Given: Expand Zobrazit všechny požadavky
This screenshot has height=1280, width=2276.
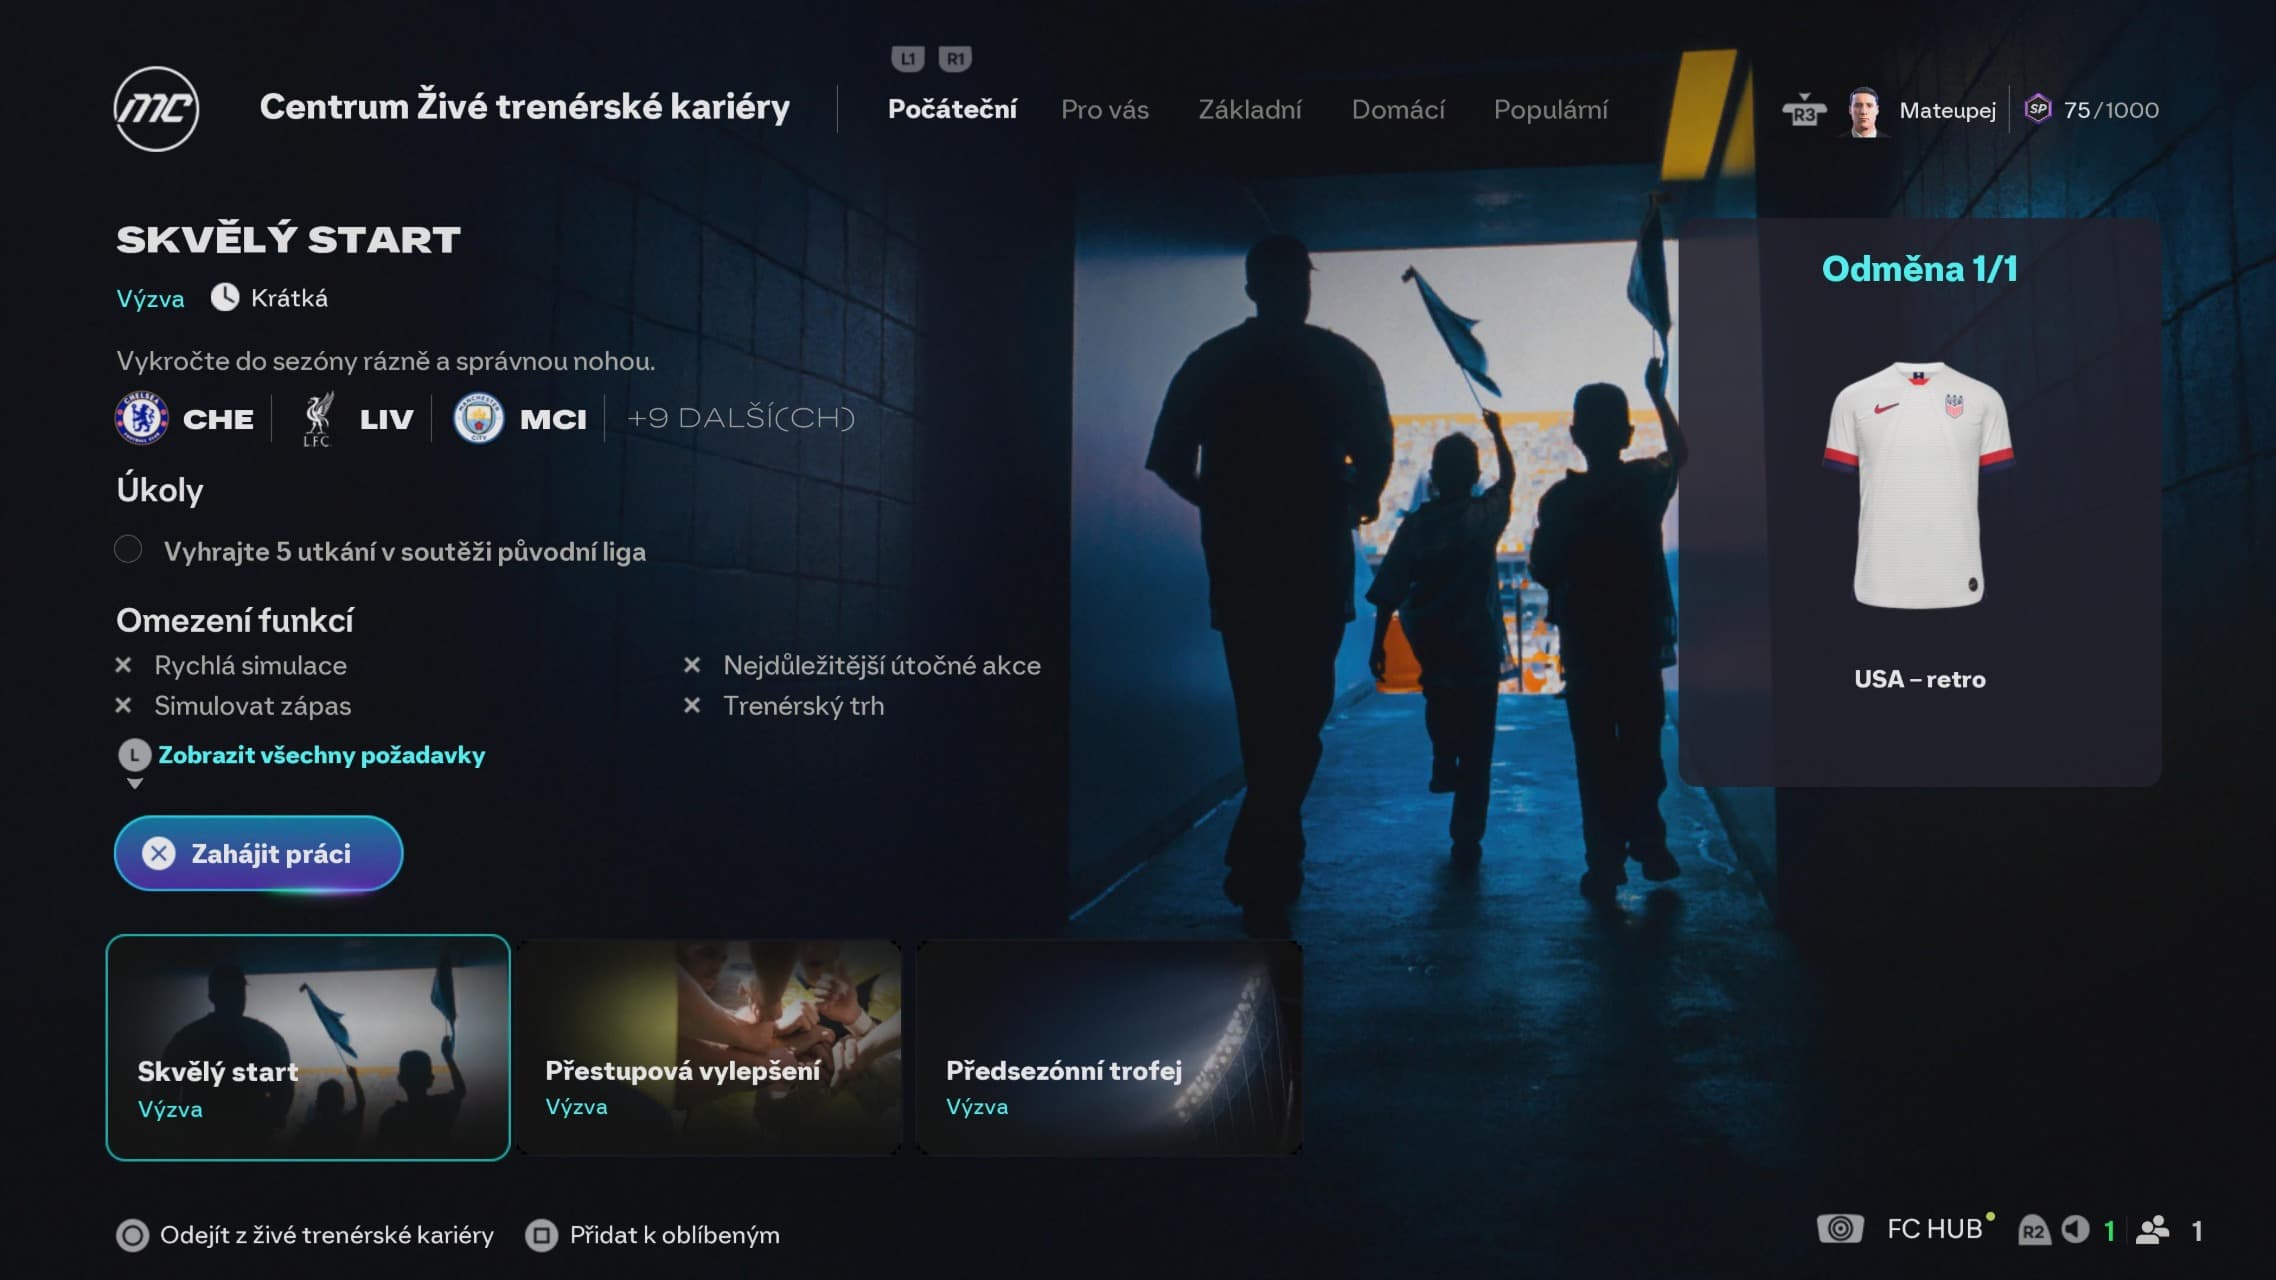Looking at the screenshot, I should click(x=320, y=755).
